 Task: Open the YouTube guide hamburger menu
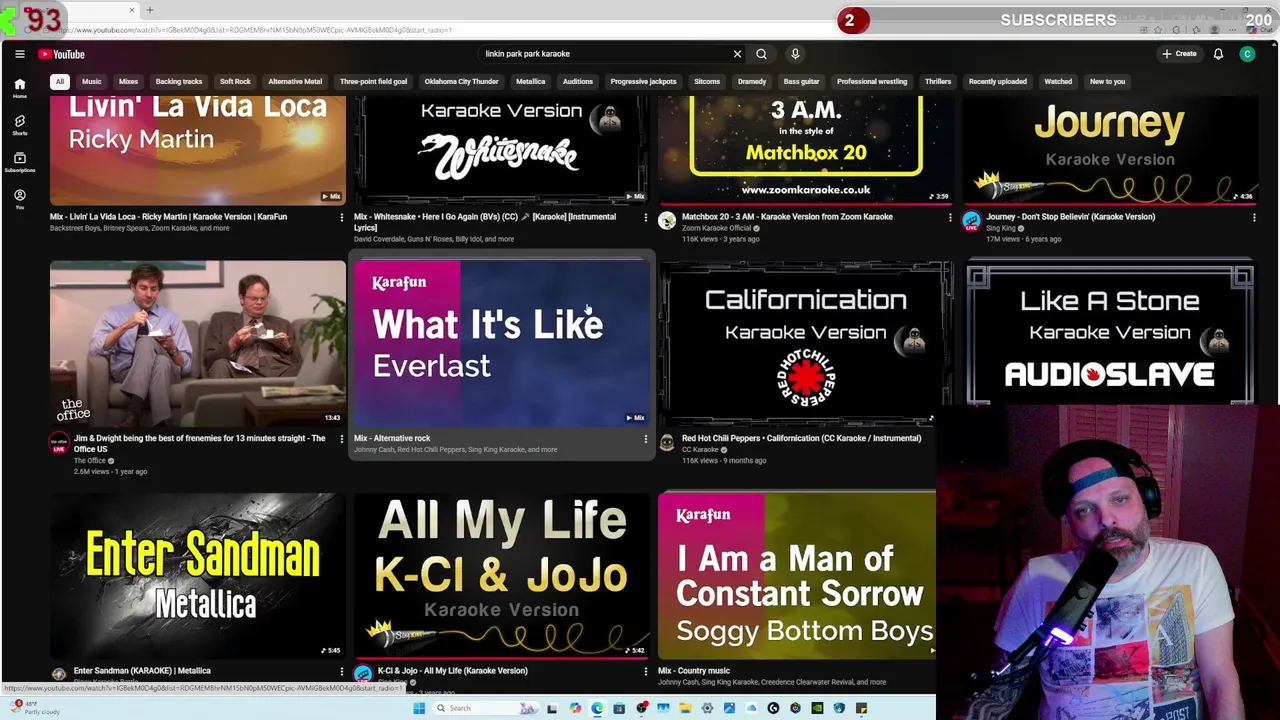click(x=19, y=54)
